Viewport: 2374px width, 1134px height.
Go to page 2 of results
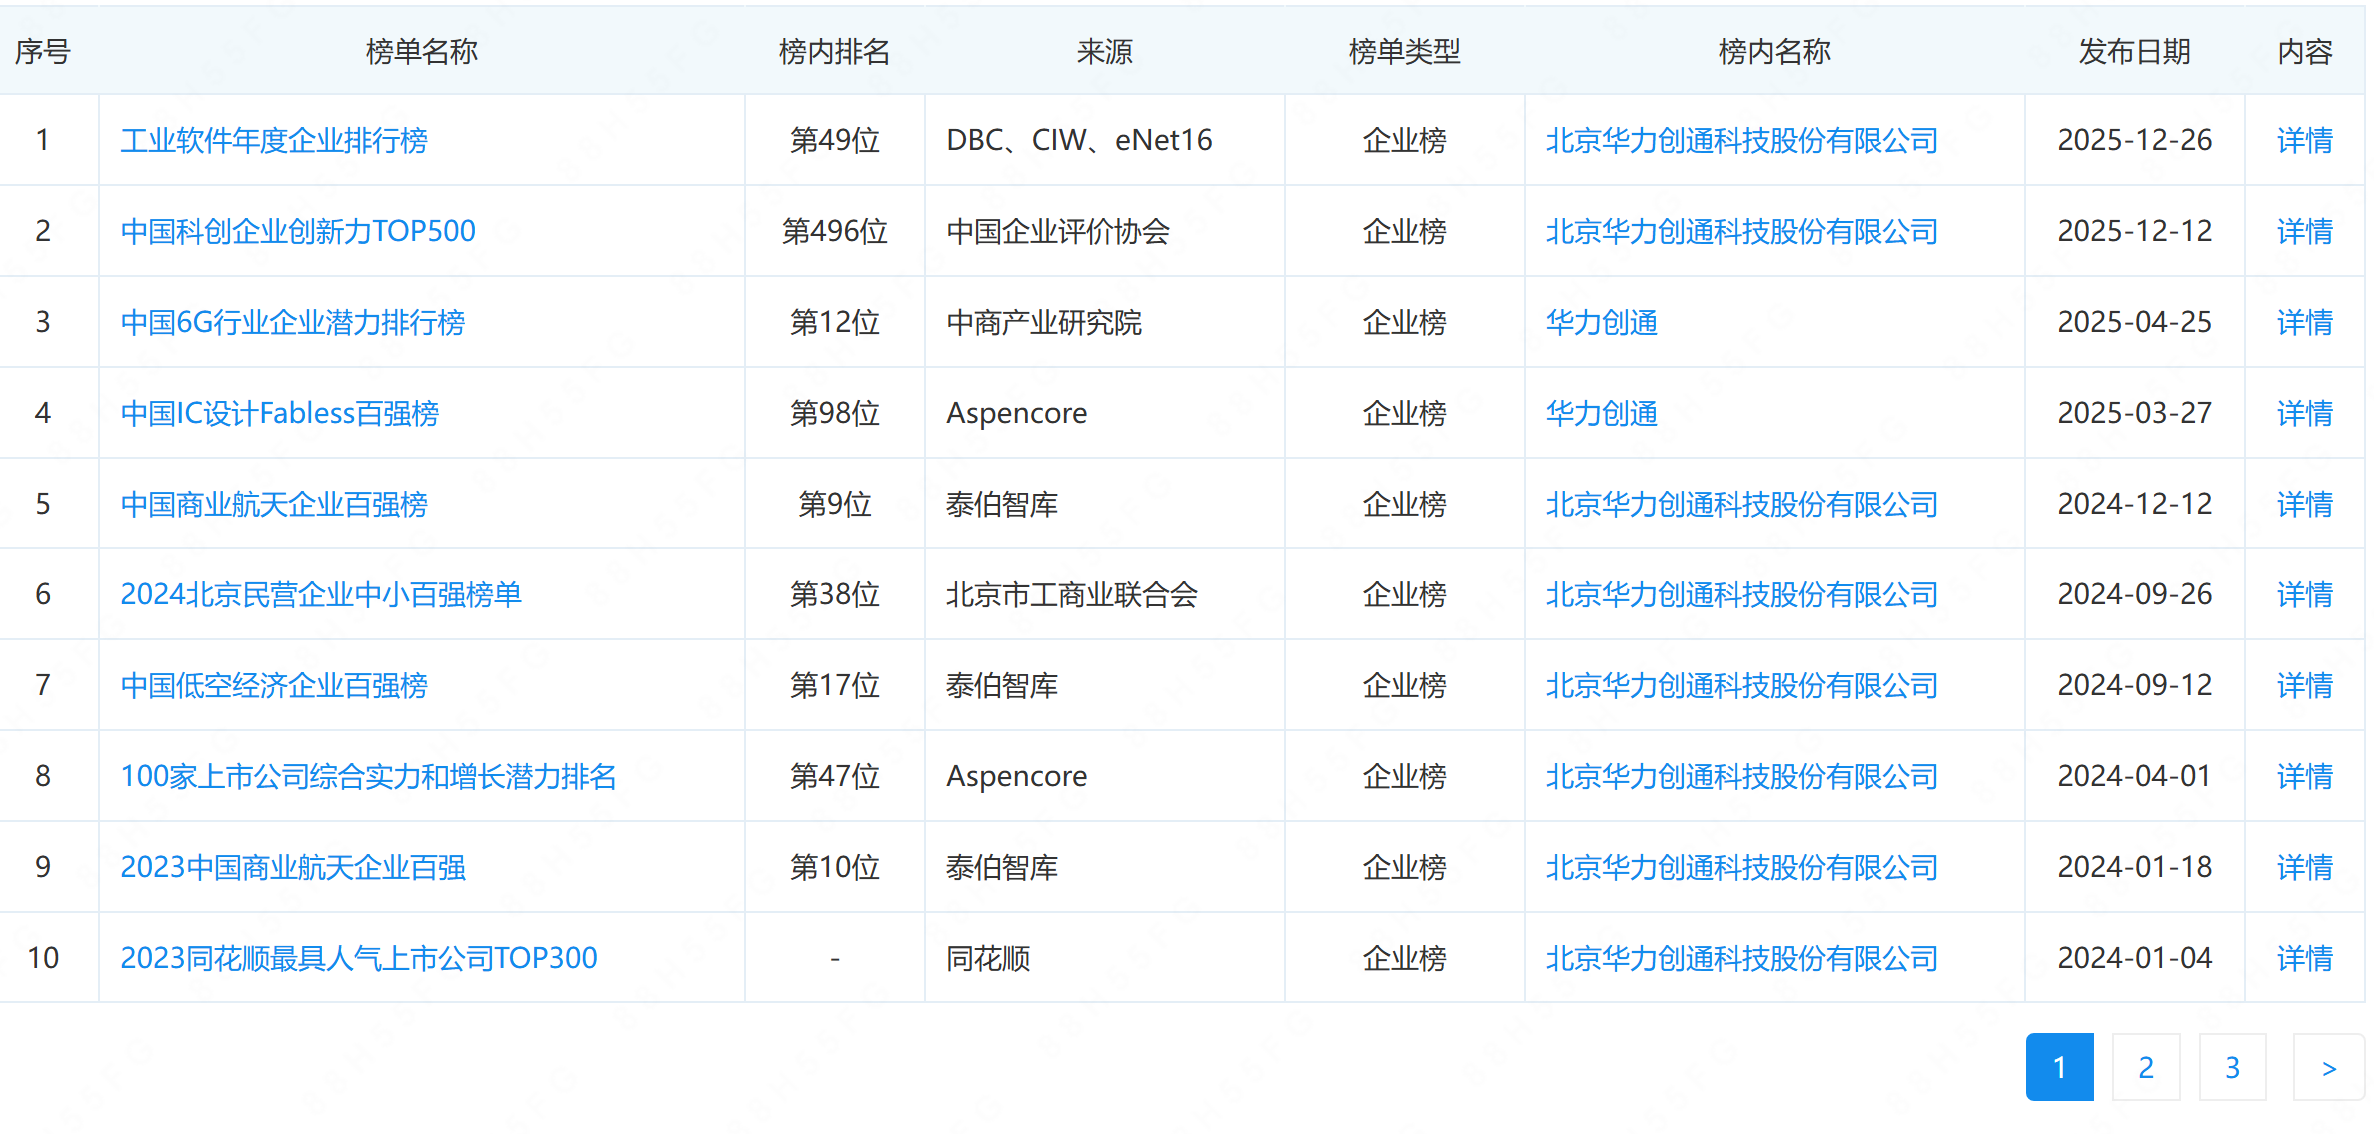point(2145,1067)
